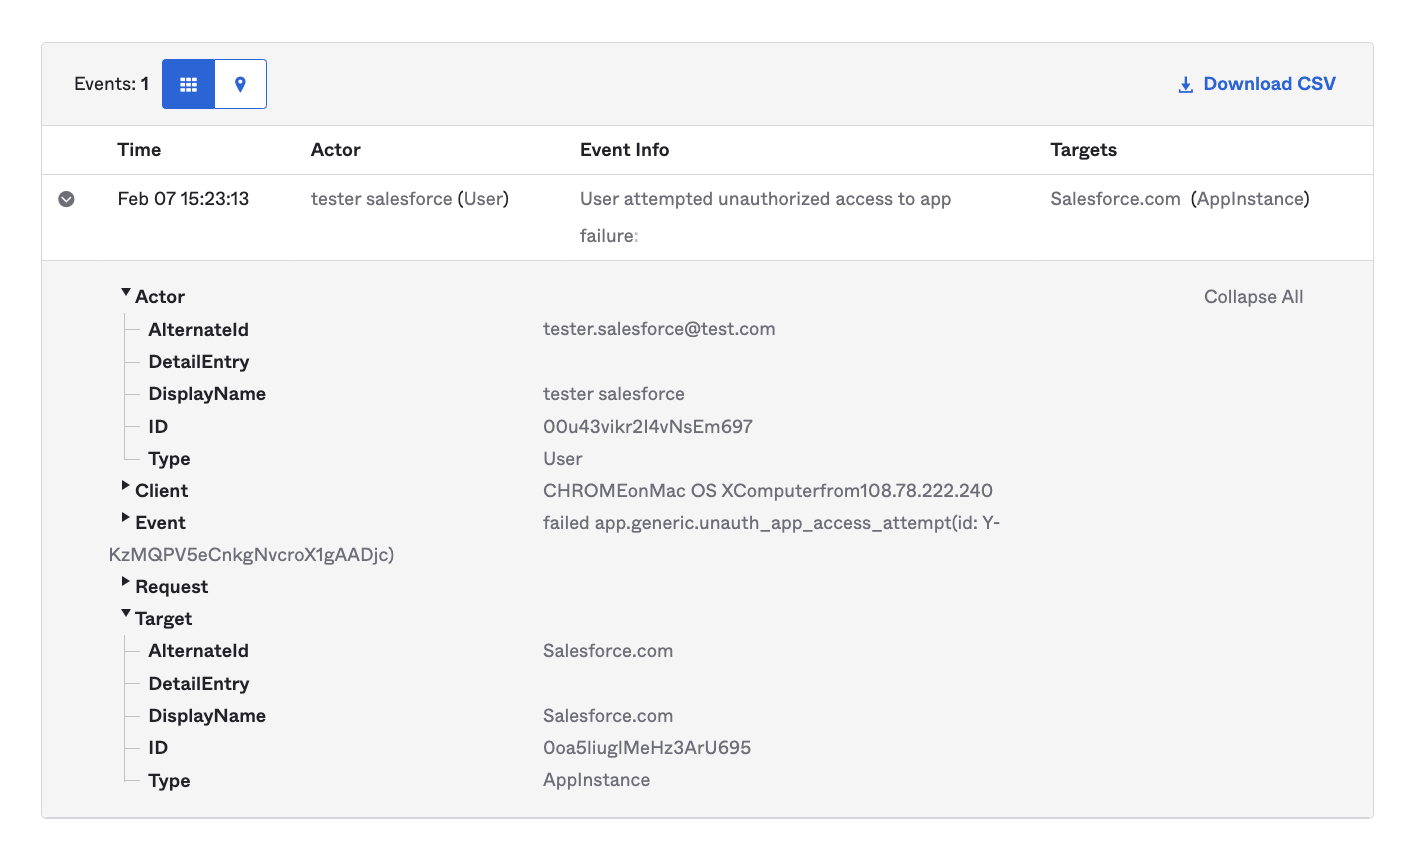1406x866 pixels.
Task: Click the download icon next to CSV
Action: coord(1186,84)
